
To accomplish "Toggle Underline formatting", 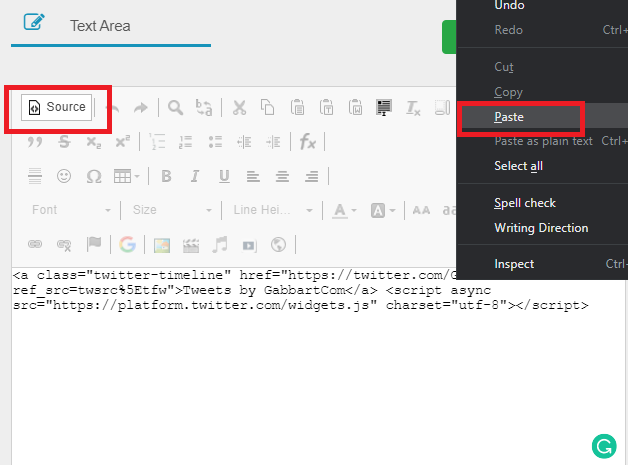I will point(224,176).
